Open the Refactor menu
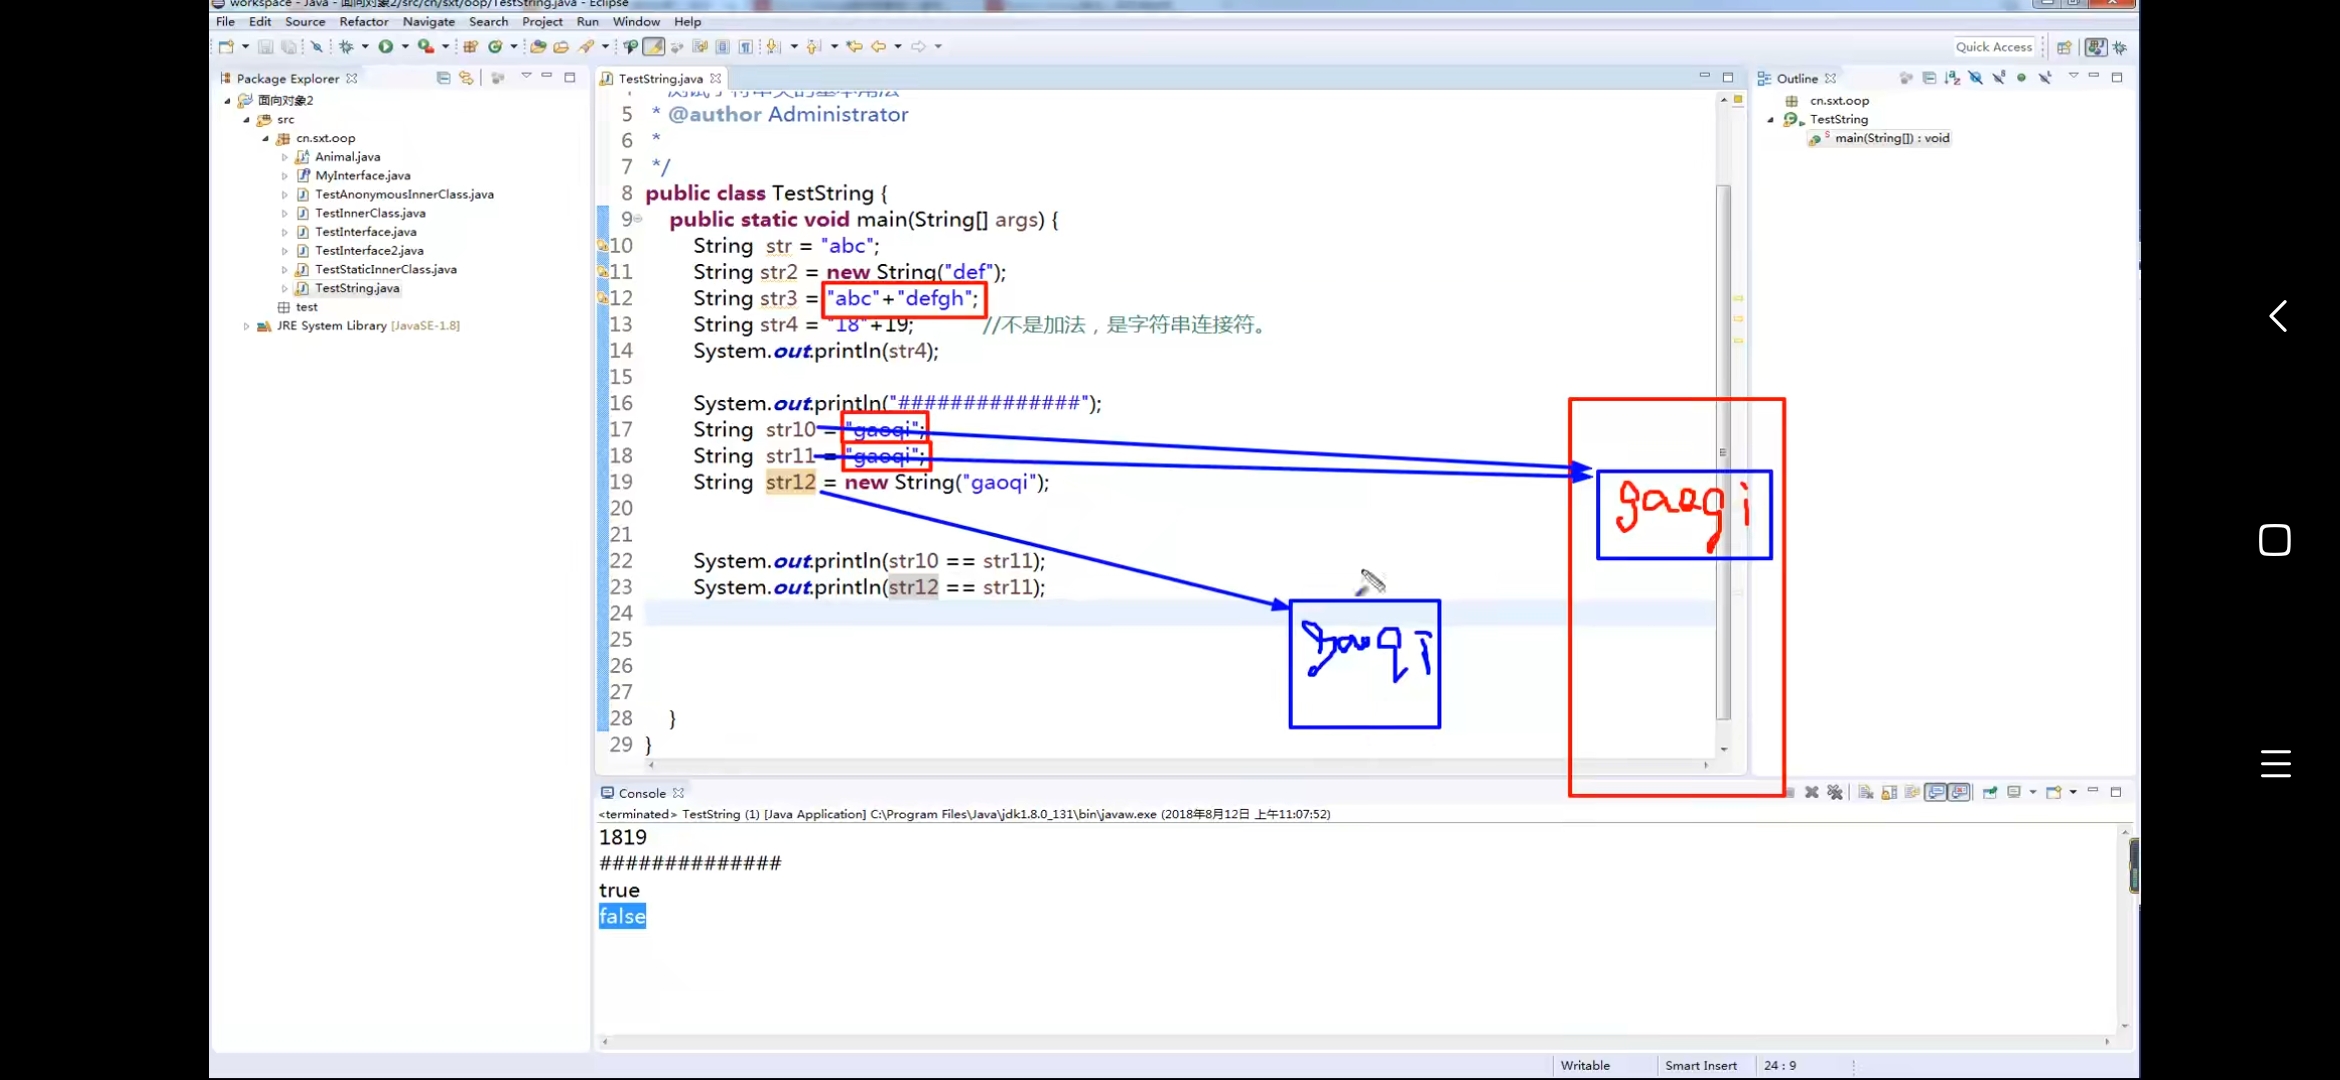 coord(363,21)
